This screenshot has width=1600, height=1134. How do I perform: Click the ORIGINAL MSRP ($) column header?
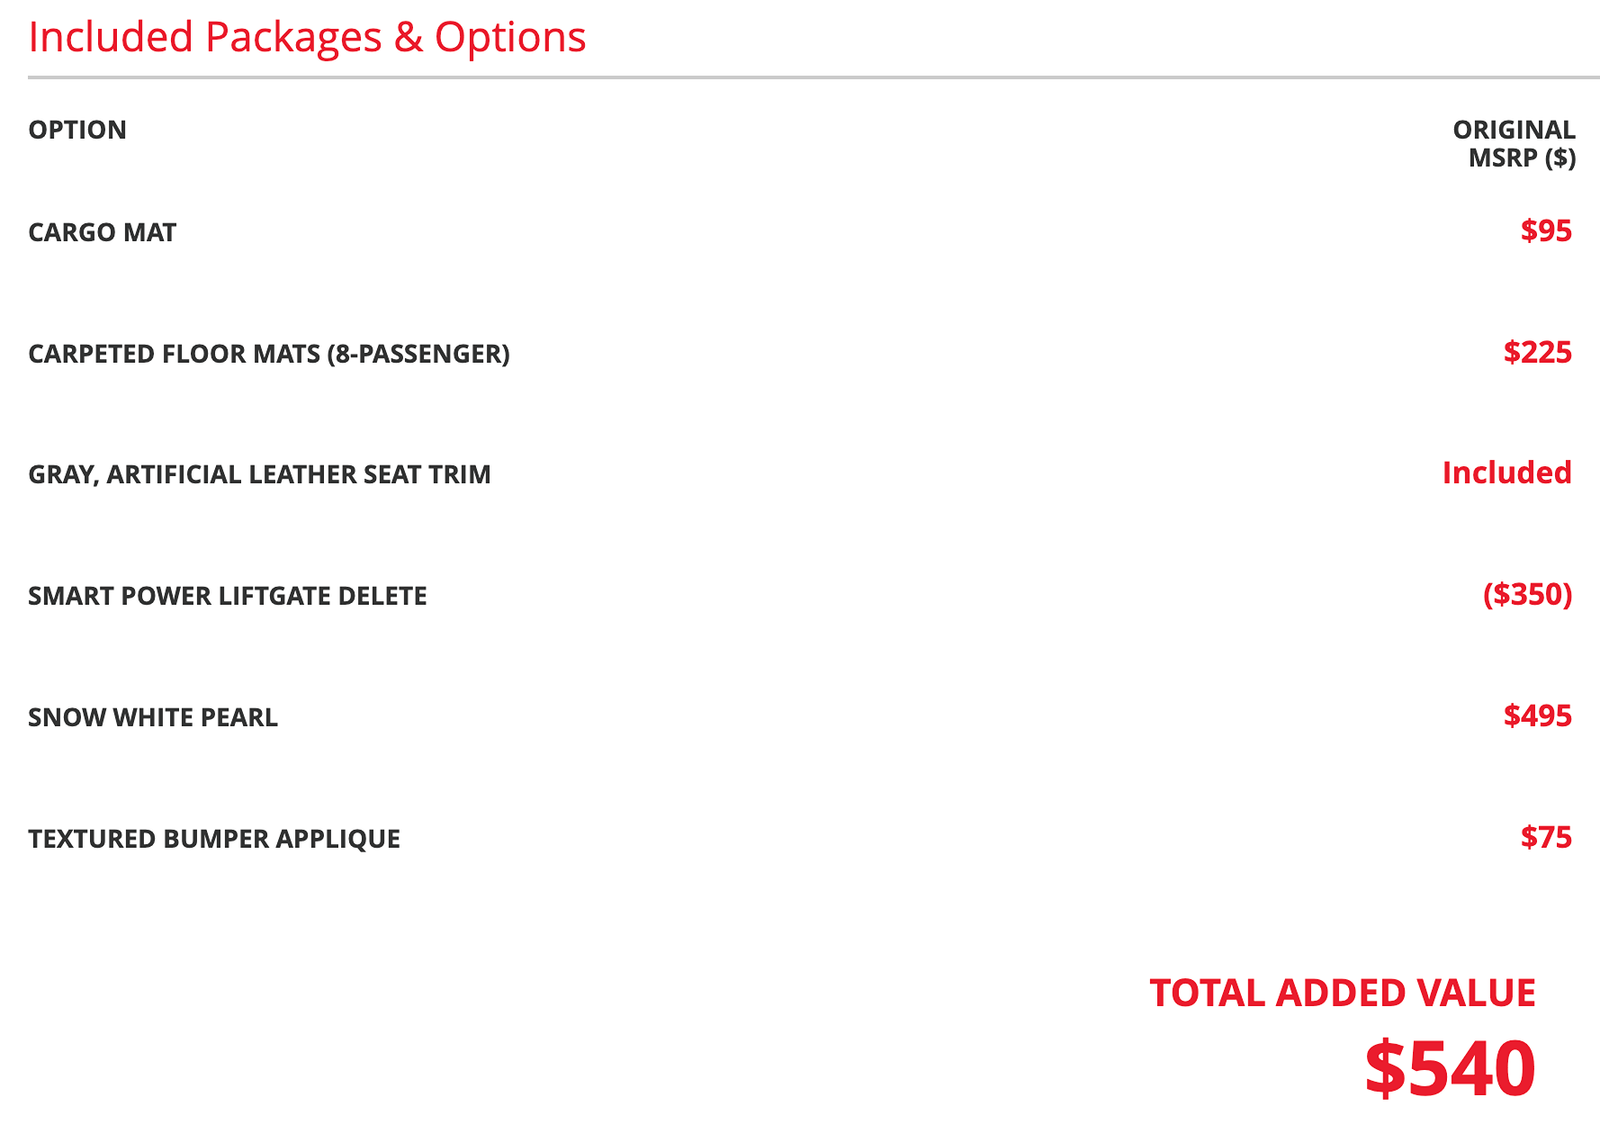[1514, 144]
